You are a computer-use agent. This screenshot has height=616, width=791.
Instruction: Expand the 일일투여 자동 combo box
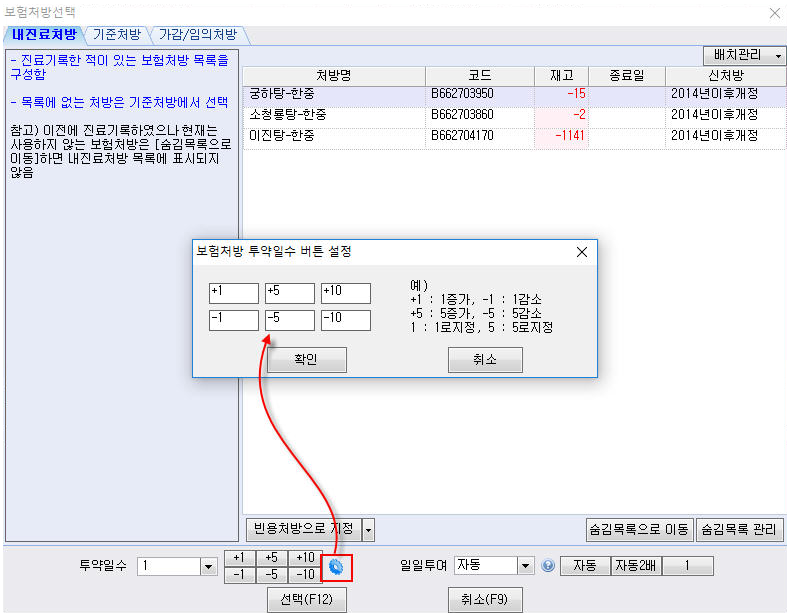tap(525, 566)
